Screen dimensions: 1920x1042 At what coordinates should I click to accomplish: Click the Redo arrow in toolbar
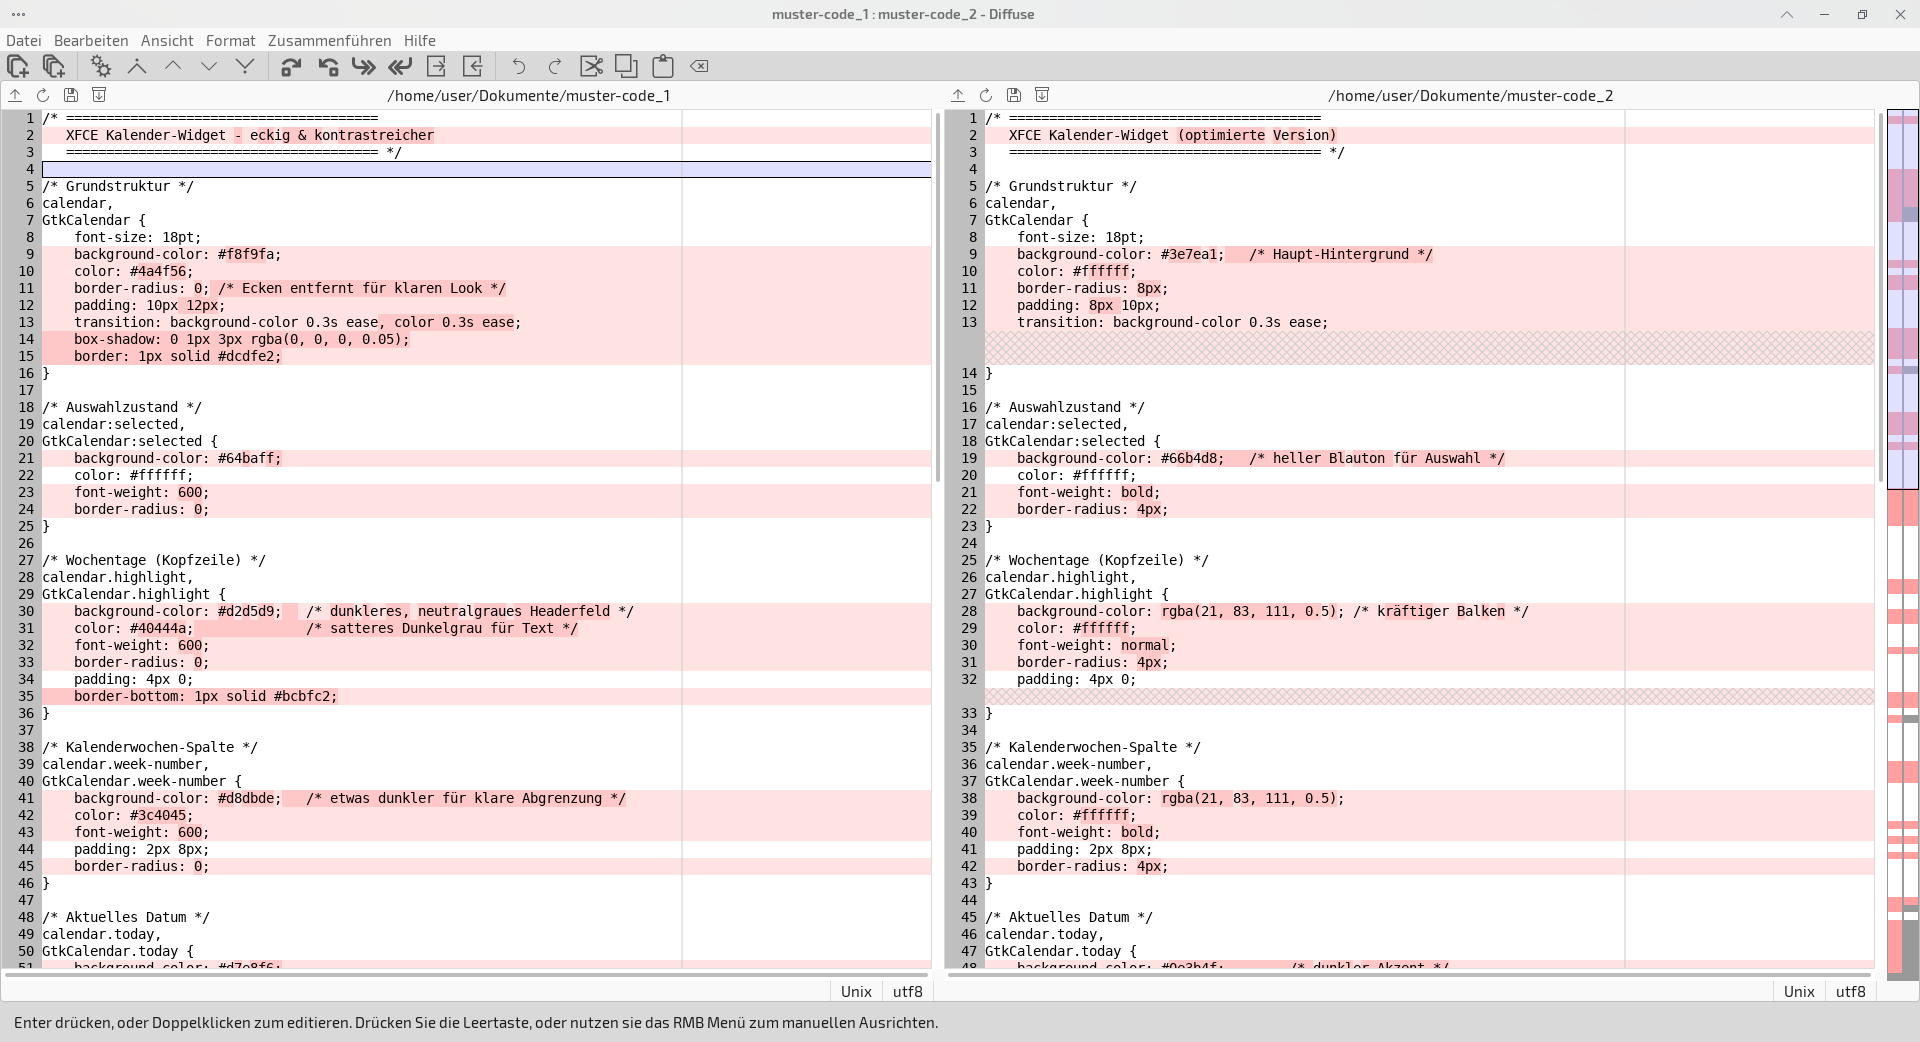point(554,66)
